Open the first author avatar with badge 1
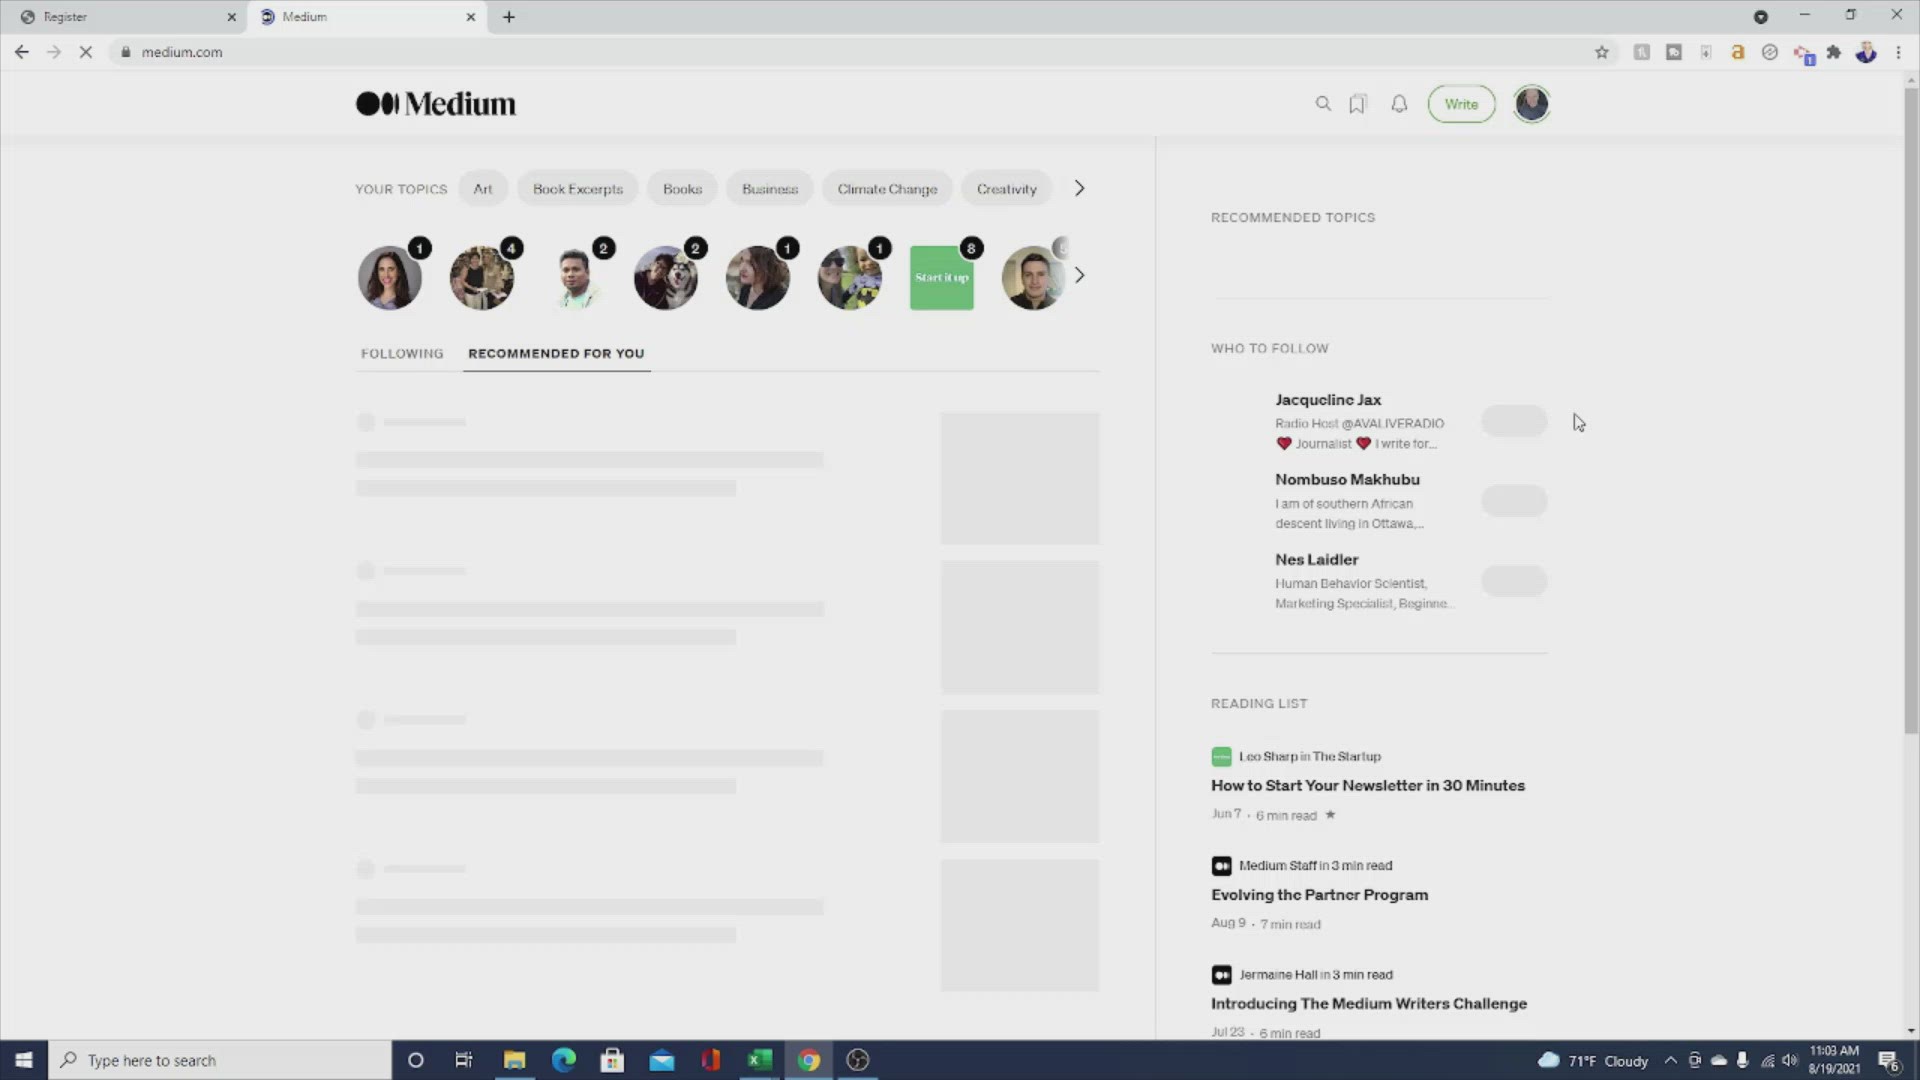This screenshot has width=1920, height=1080. point(390,278)
